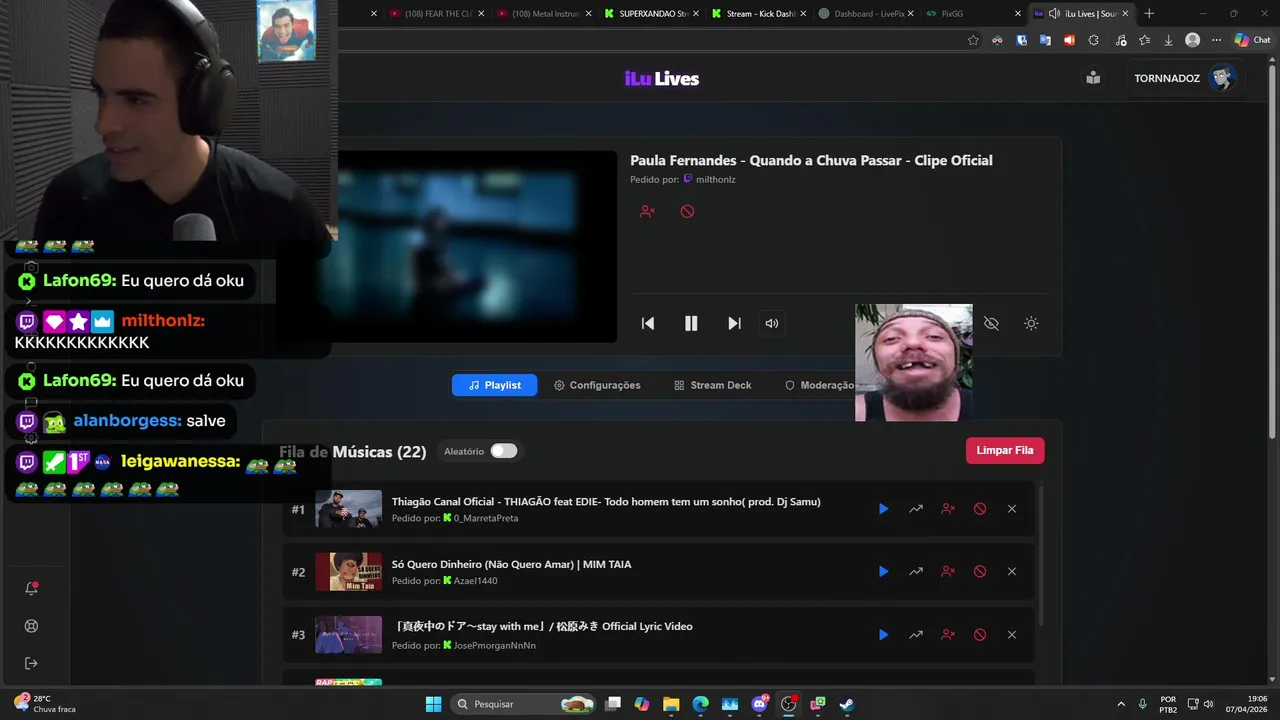1280x720 pixels.
Task: Ban the currently playing song
Action: coord(687,211)
